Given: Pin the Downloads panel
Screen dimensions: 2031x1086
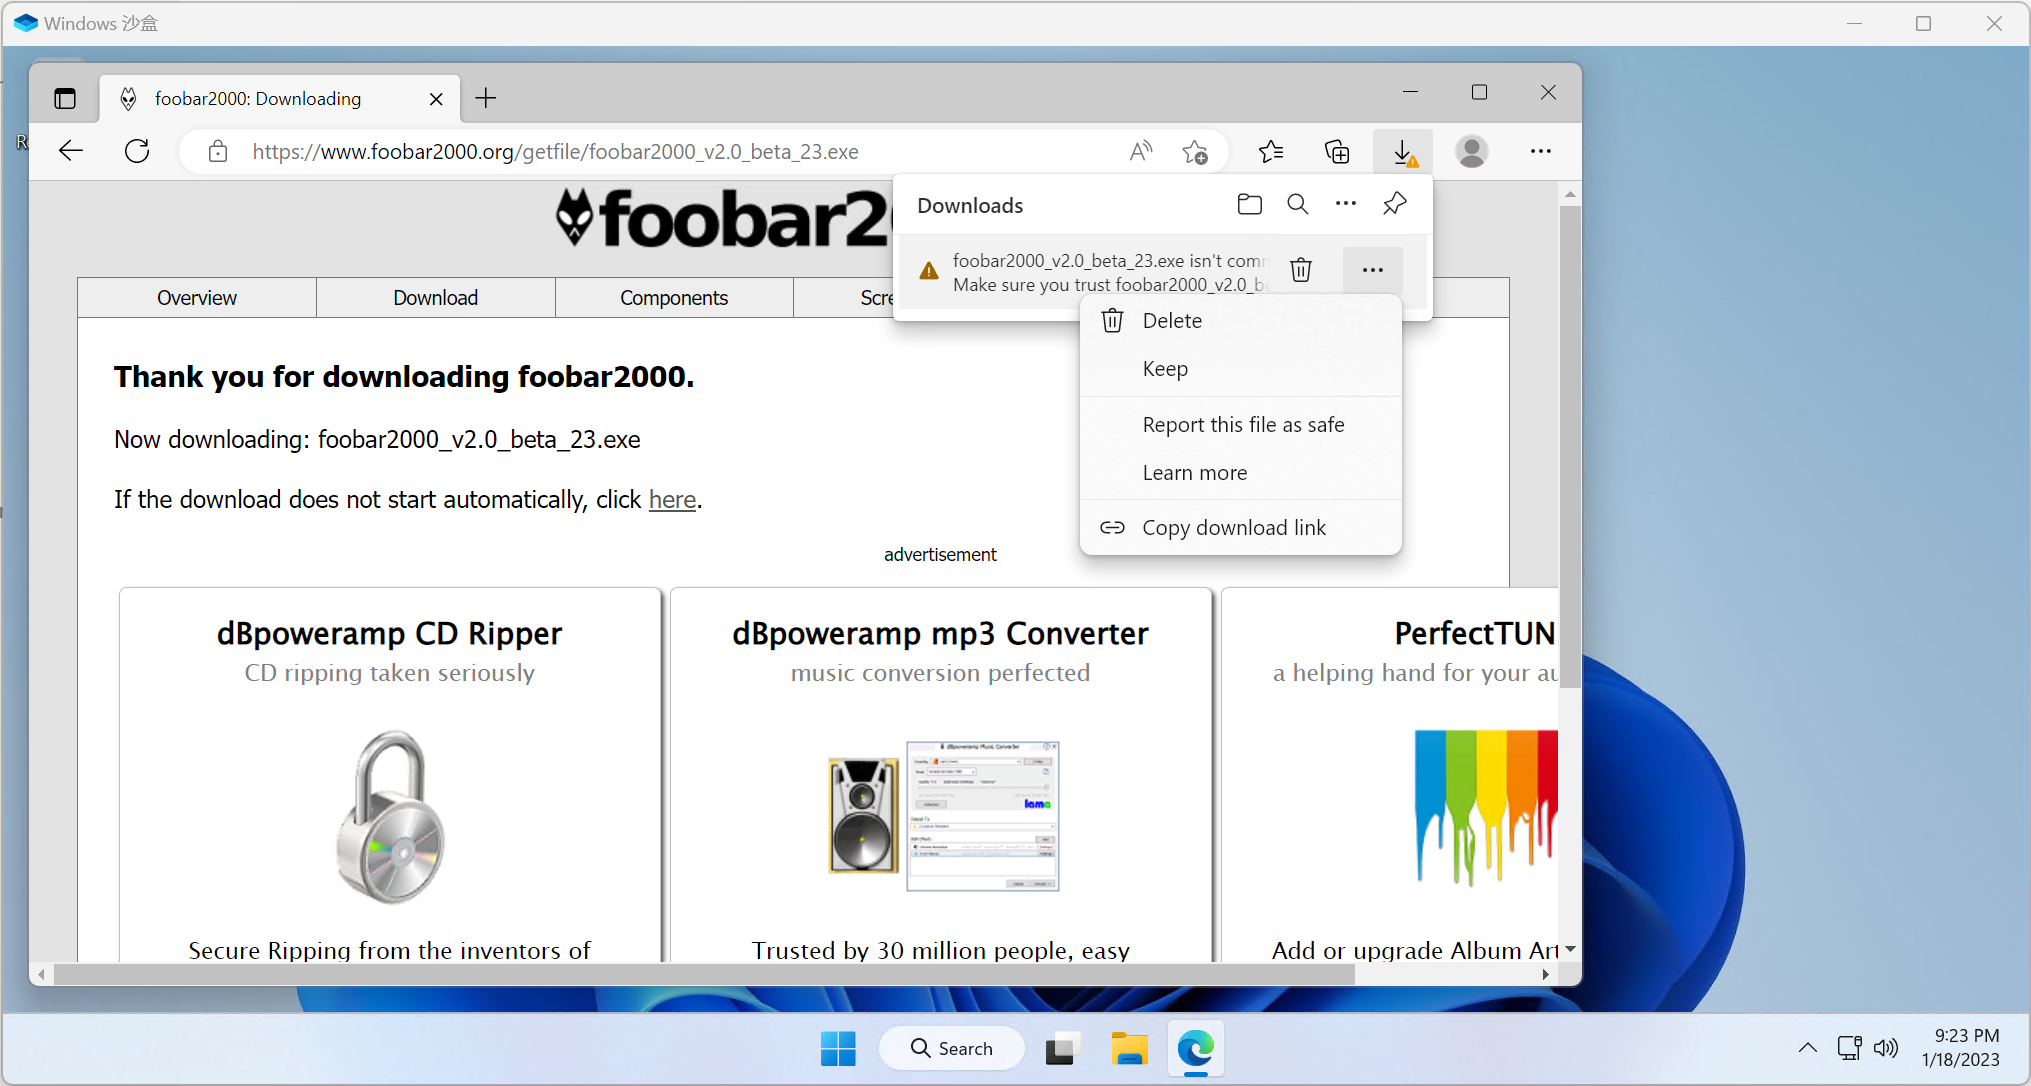Looking at the screenshot, I should click(x=1394, y=205).
